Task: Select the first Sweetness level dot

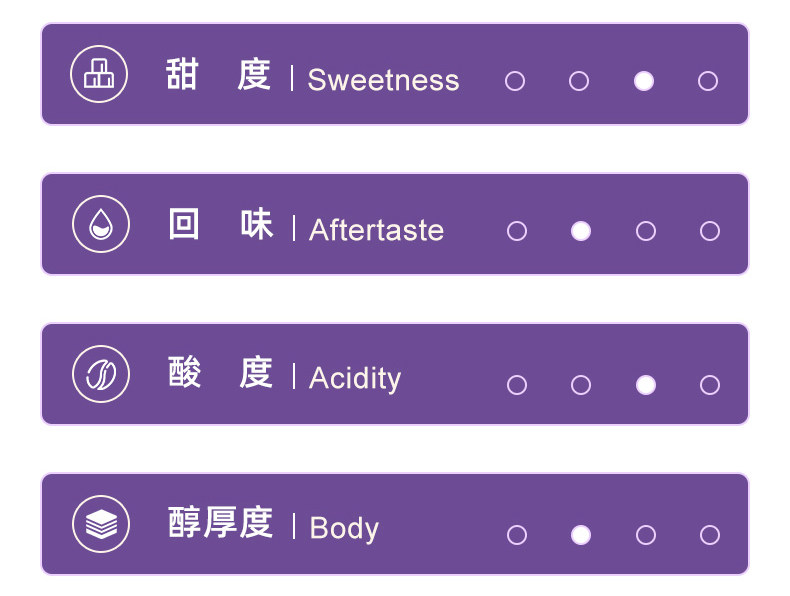Action: click(515, 81)
